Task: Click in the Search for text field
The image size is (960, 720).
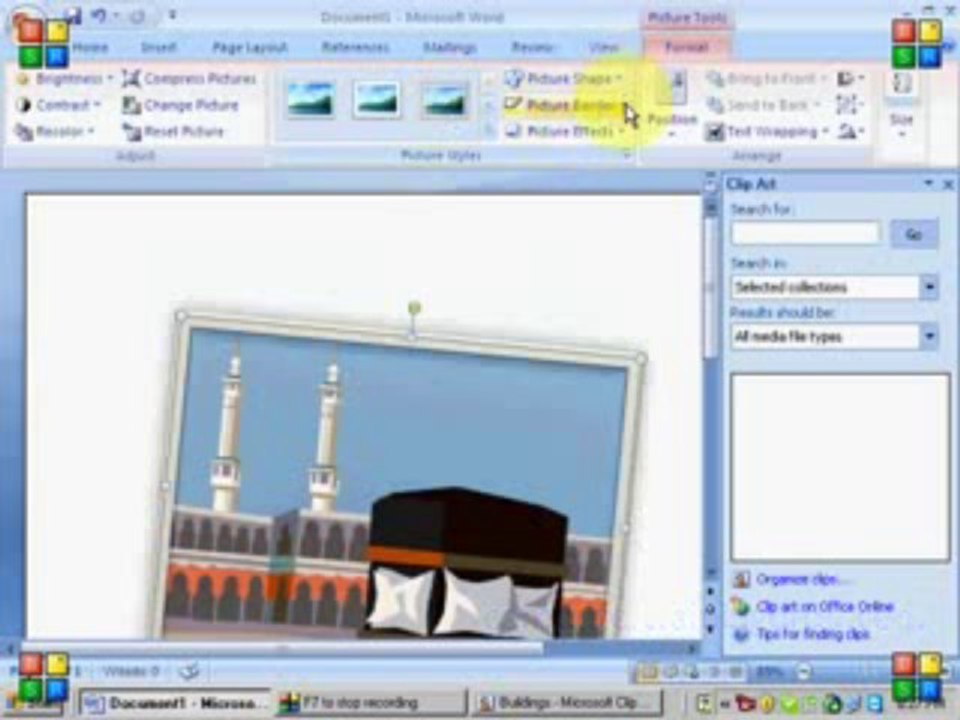Action: (x=806, y=234)
